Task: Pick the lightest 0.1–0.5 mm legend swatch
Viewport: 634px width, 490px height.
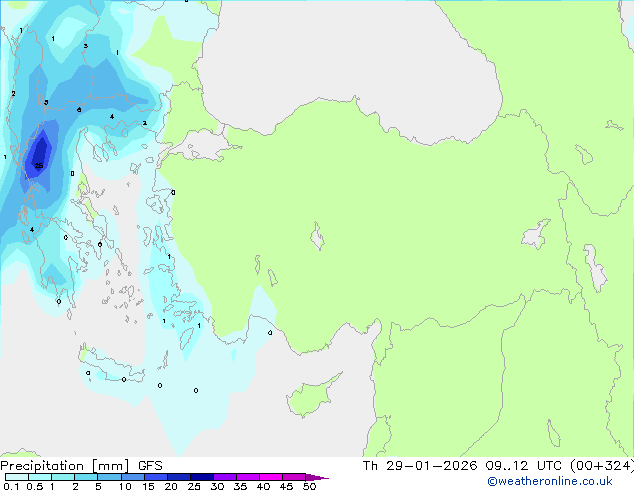Action: click(x=17, y=477)
